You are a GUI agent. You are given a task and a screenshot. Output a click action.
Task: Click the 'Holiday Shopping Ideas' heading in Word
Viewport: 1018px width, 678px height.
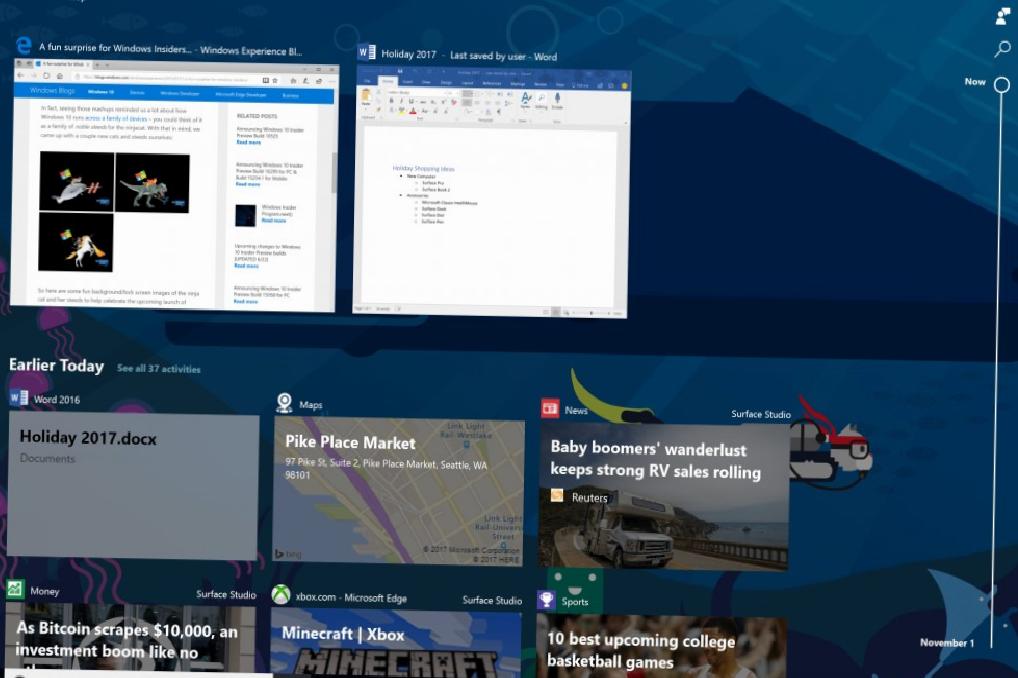click(x=423, y=169)
